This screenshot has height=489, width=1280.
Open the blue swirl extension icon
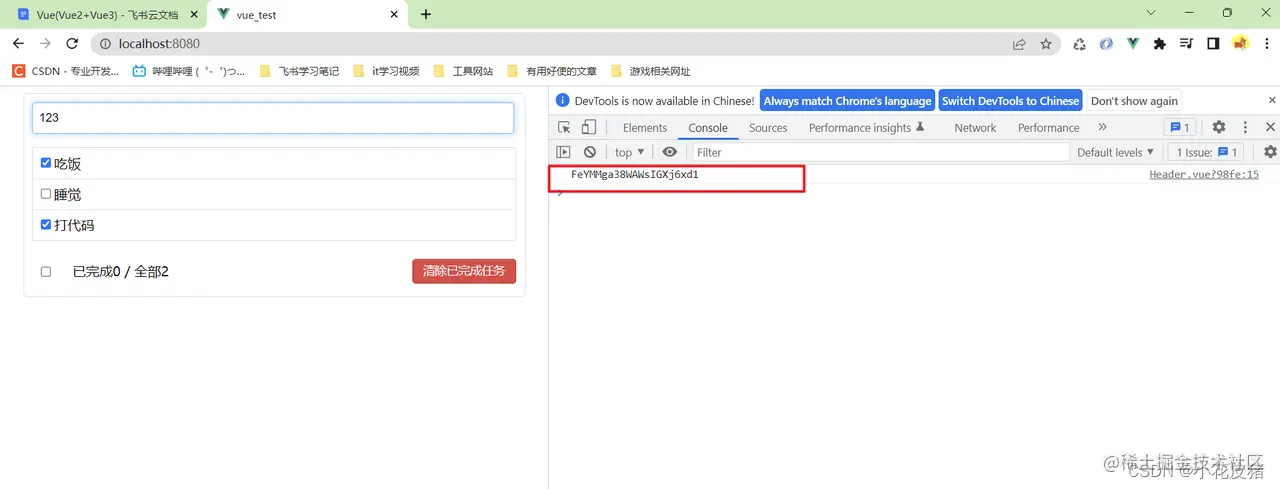(x=1106, y=44)
